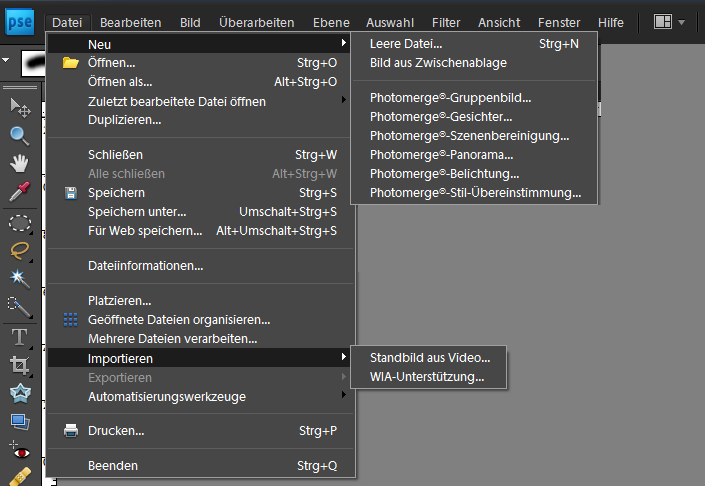Select the Horizontal Type tool
705x486 pixels.
(20, 337)
